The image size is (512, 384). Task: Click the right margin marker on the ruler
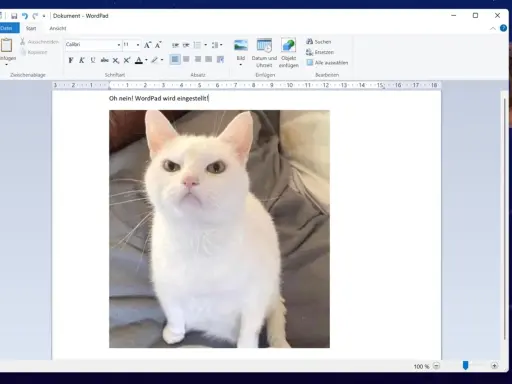click(x=383, y=87)
